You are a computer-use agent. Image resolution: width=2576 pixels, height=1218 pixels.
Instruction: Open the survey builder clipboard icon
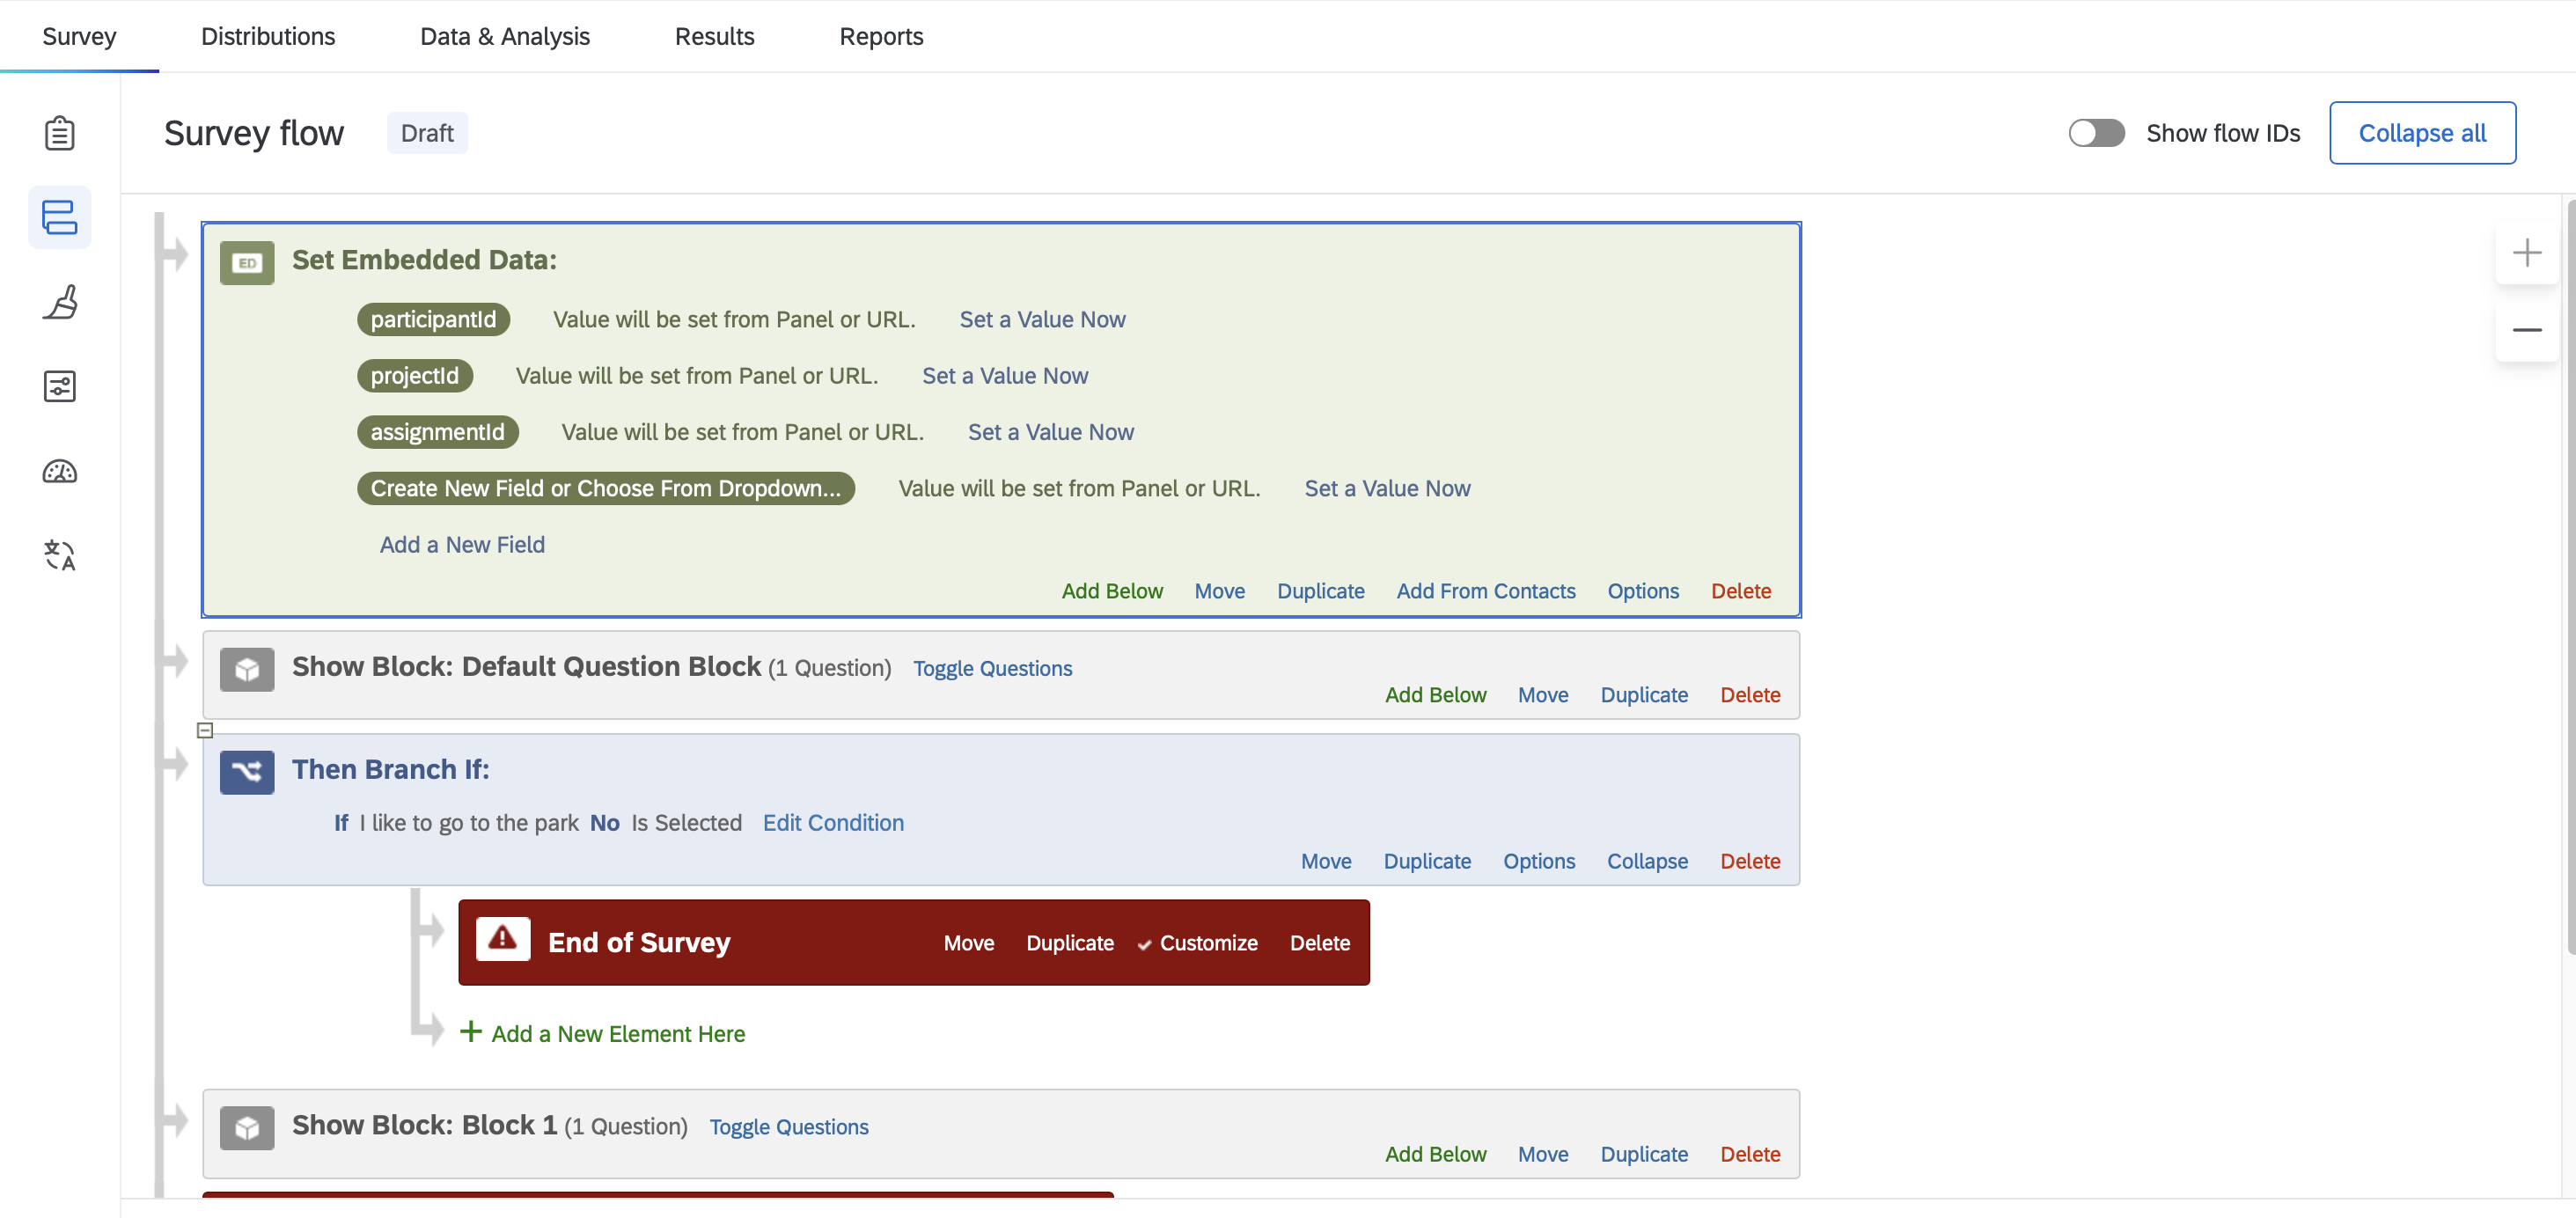[x=60, y=133]
